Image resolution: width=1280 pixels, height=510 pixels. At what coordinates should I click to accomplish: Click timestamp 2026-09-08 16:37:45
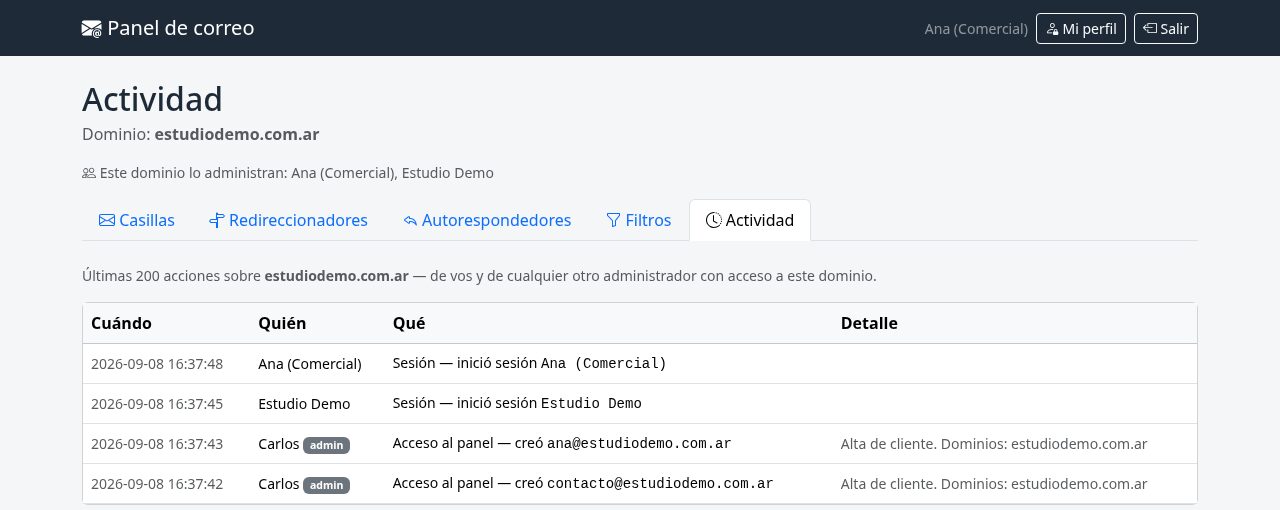click(157, 404)
